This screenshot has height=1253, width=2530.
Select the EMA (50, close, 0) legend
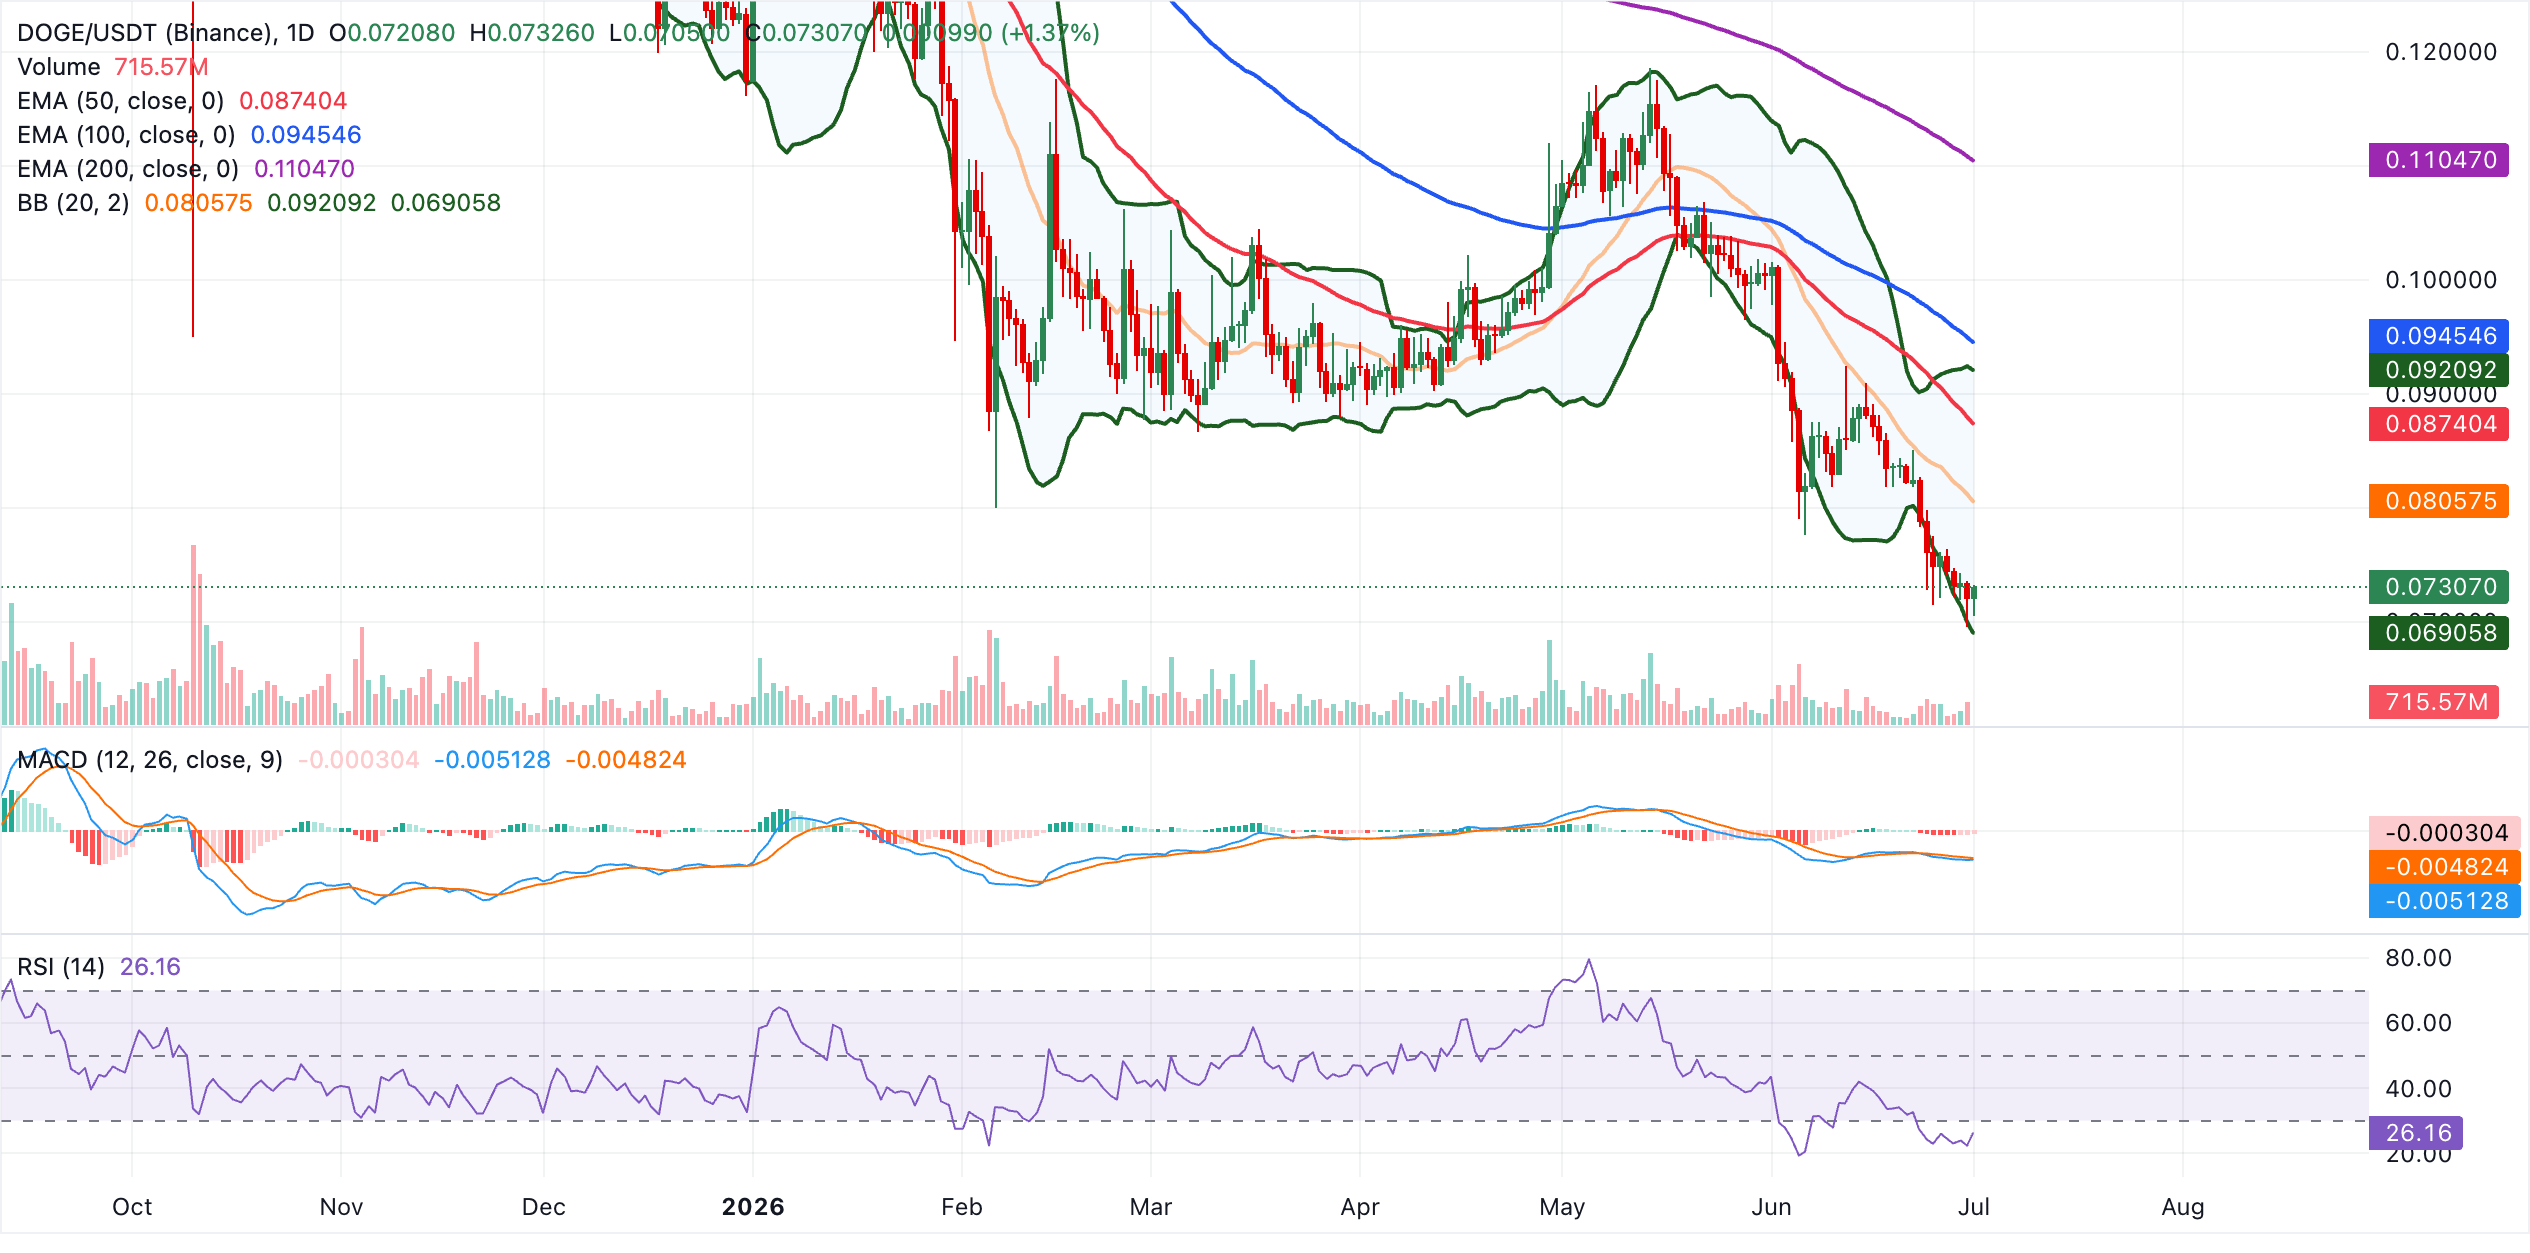121,101
